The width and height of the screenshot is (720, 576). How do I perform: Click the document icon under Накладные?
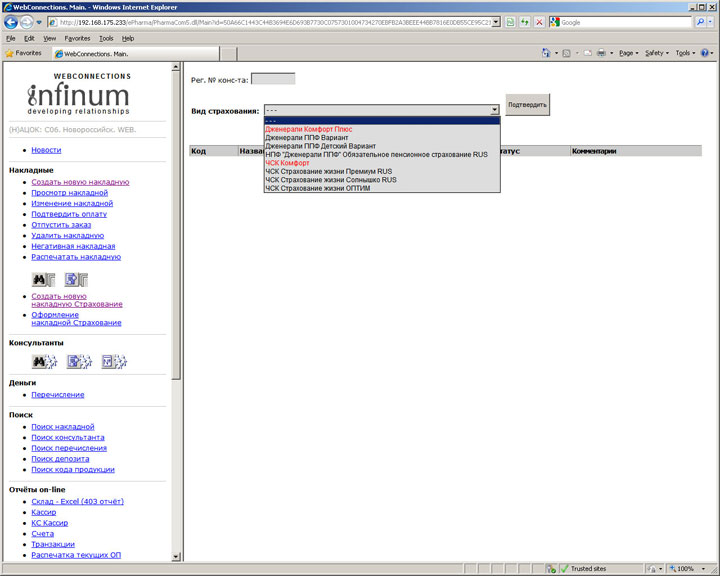(x=76, y=279)
